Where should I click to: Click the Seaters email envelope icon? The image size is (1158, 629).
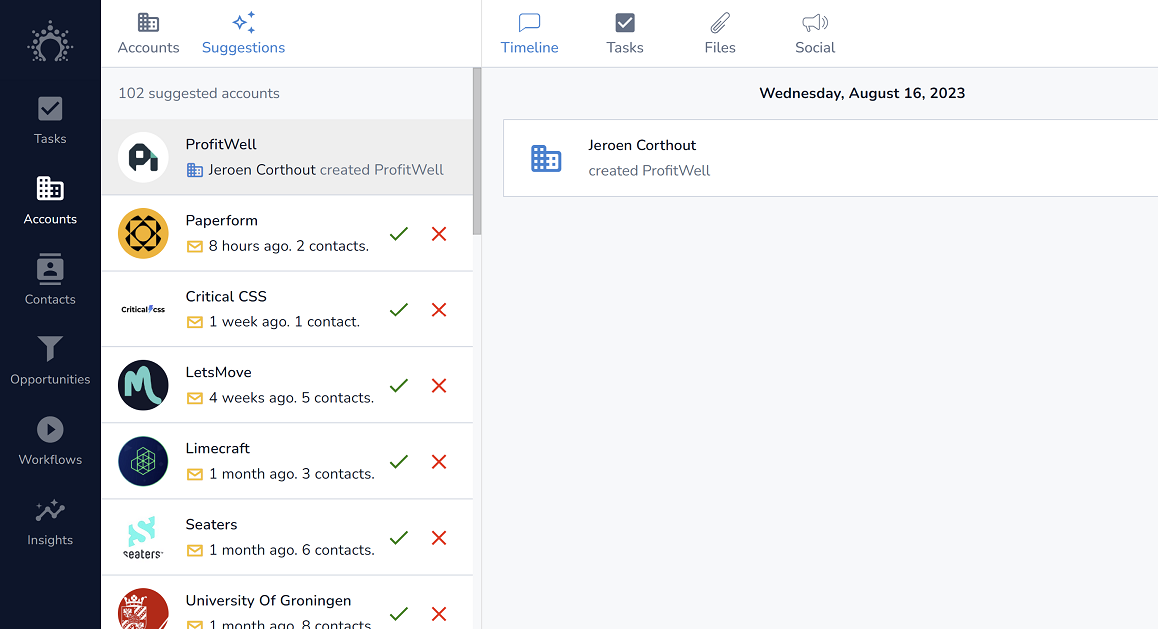click(x=195, y=551)
